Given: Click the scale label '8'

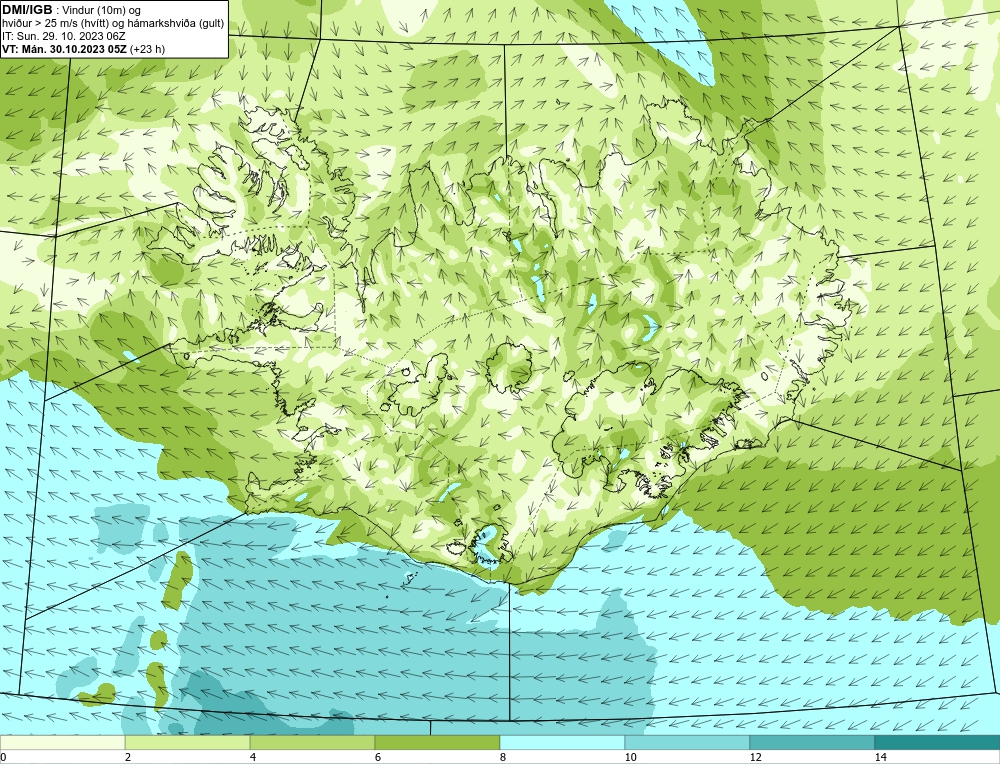Looking at the screenshot, I should tap(503, 757).
